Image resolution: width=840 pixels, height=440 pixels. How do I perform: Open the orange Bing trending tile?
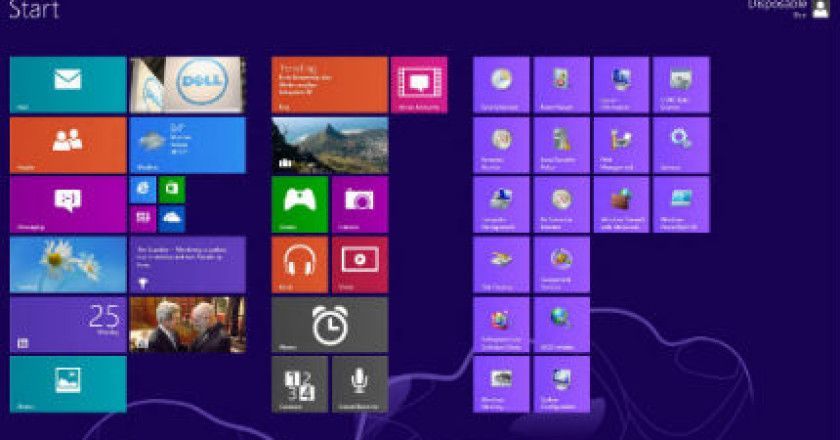[x=329, y=85]
